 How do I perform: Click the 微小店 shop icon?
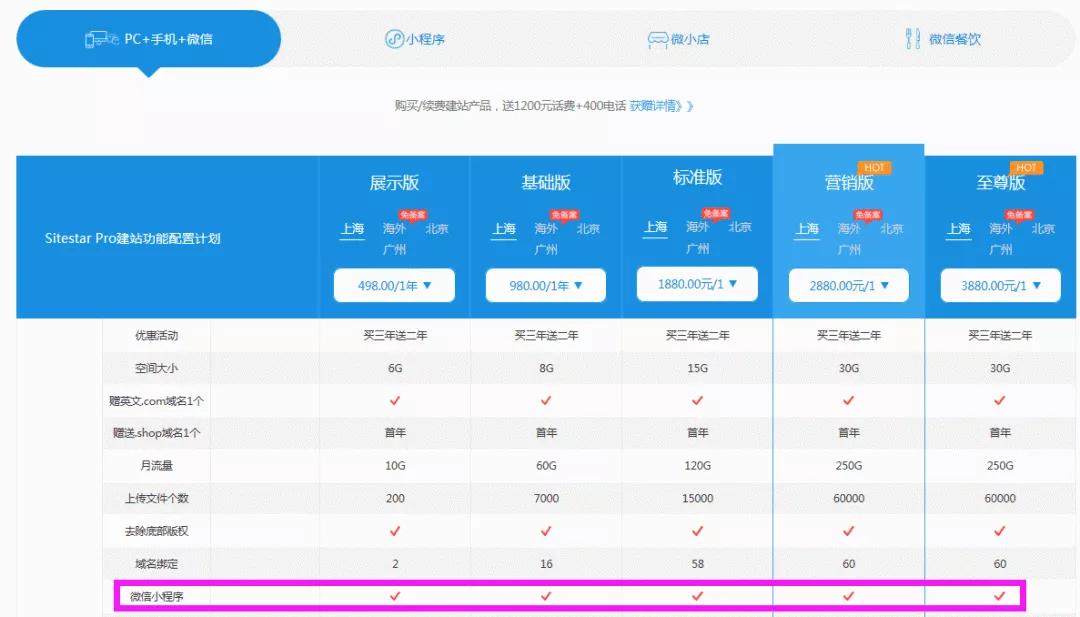click(658, 40)
